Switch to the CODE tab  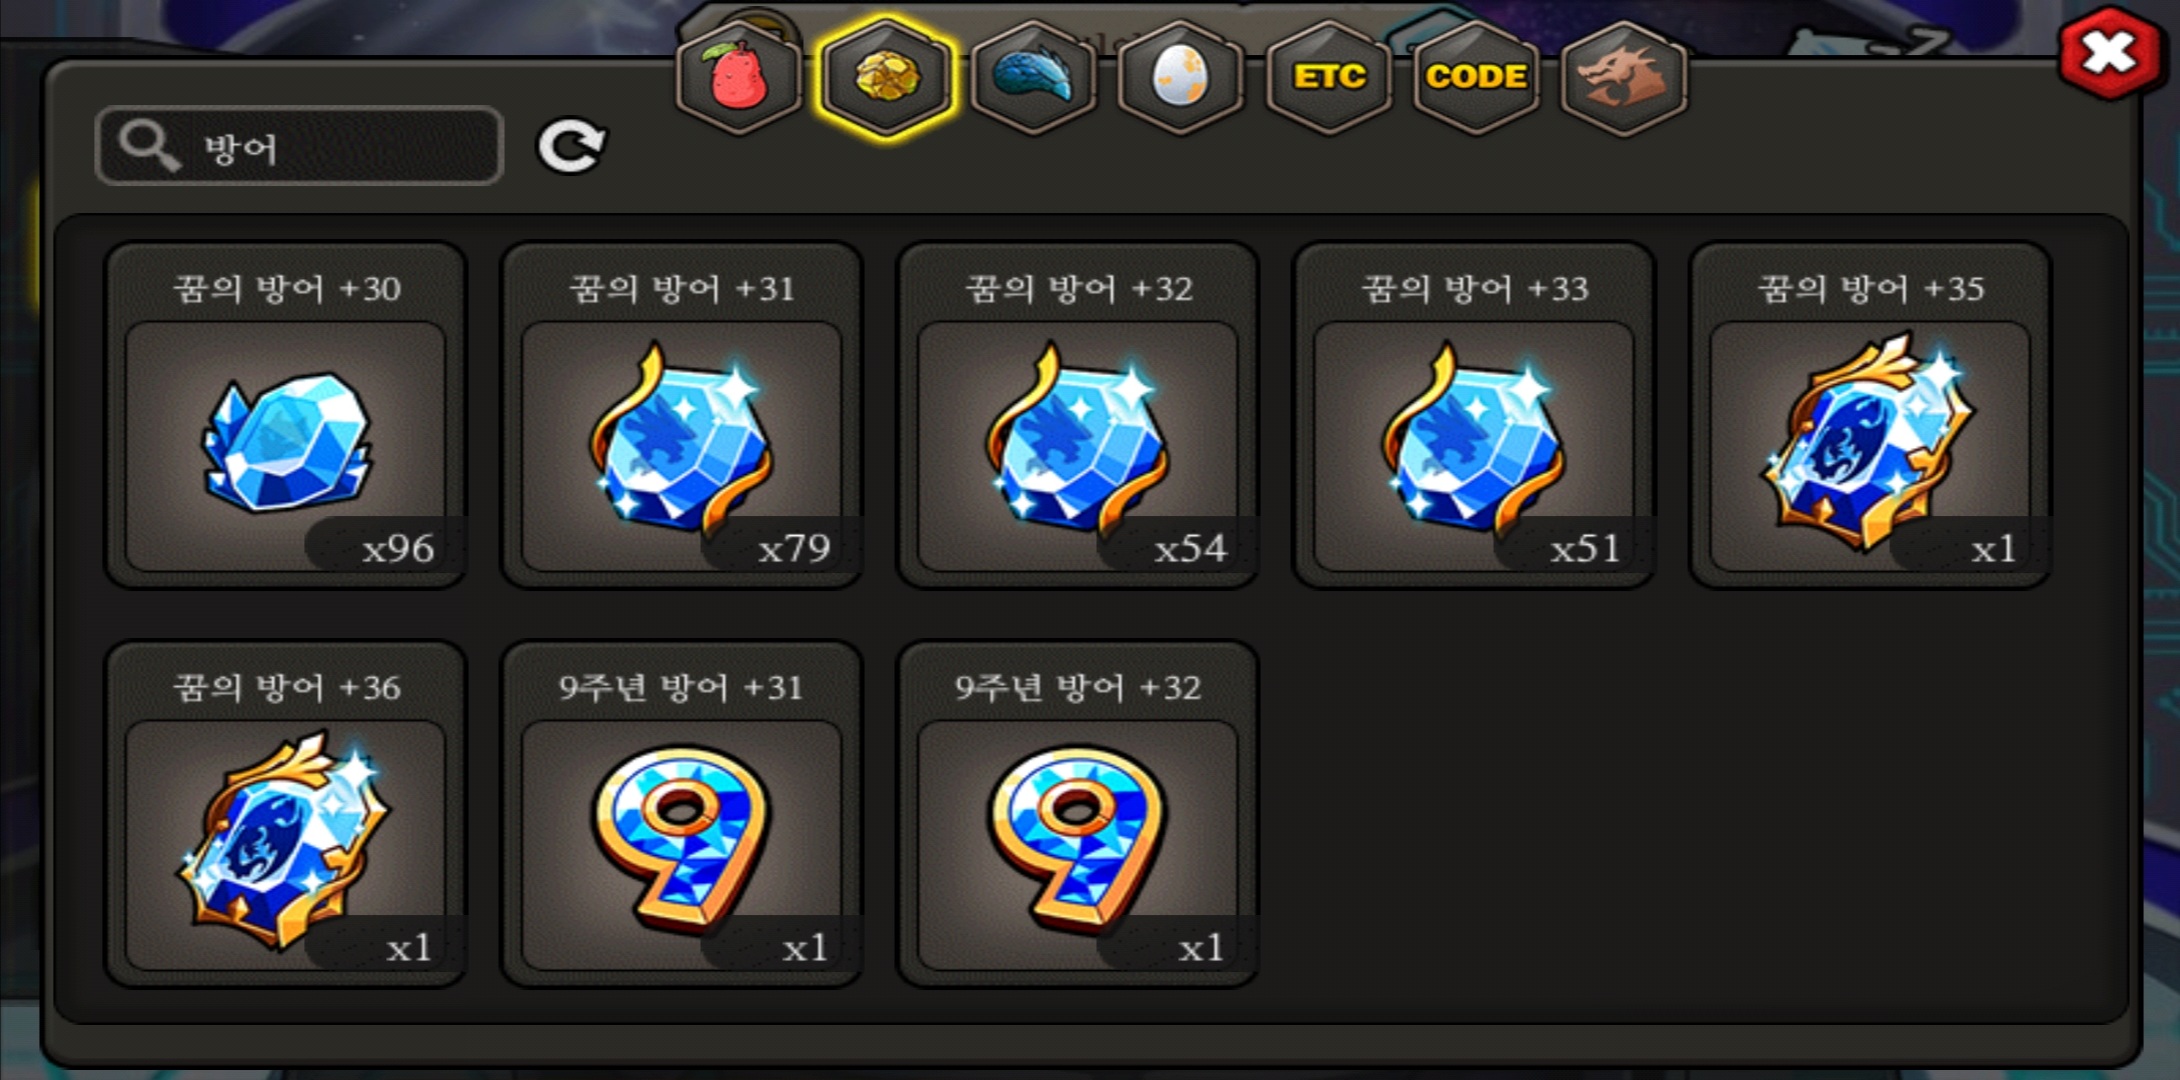pyautogui.click(x=1476, y=78)
